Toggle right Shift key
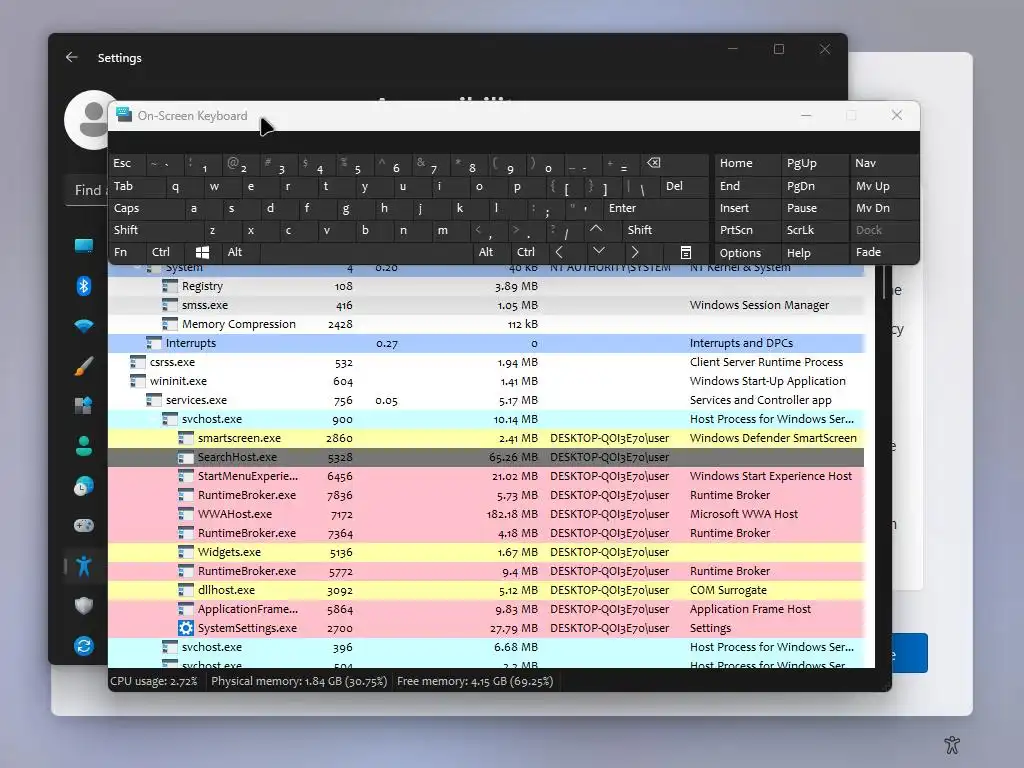Viewport: 1024px width, 768px height. tap(665, 230)
